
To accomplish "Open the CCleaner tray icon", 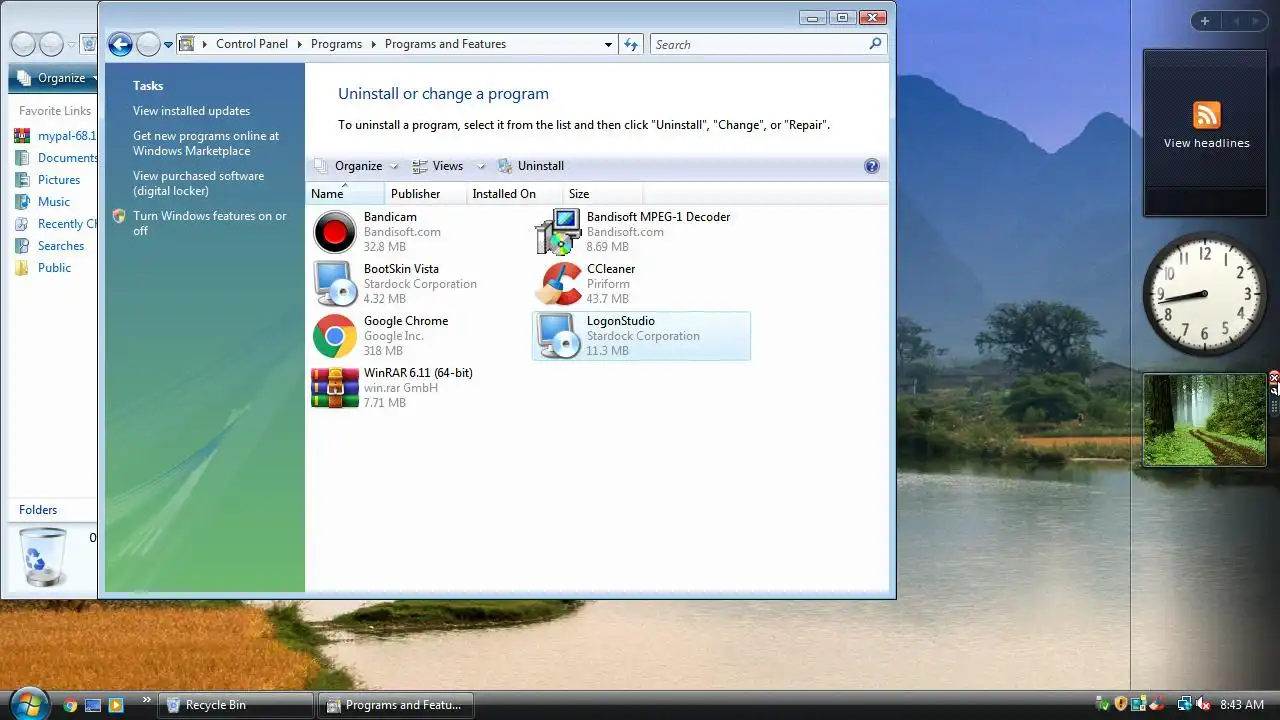I will (x=1155, y=704).
